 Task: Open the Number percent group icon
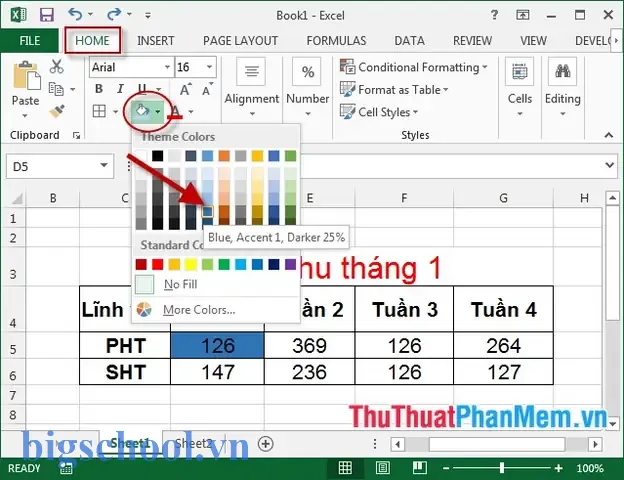coord(307,71)
